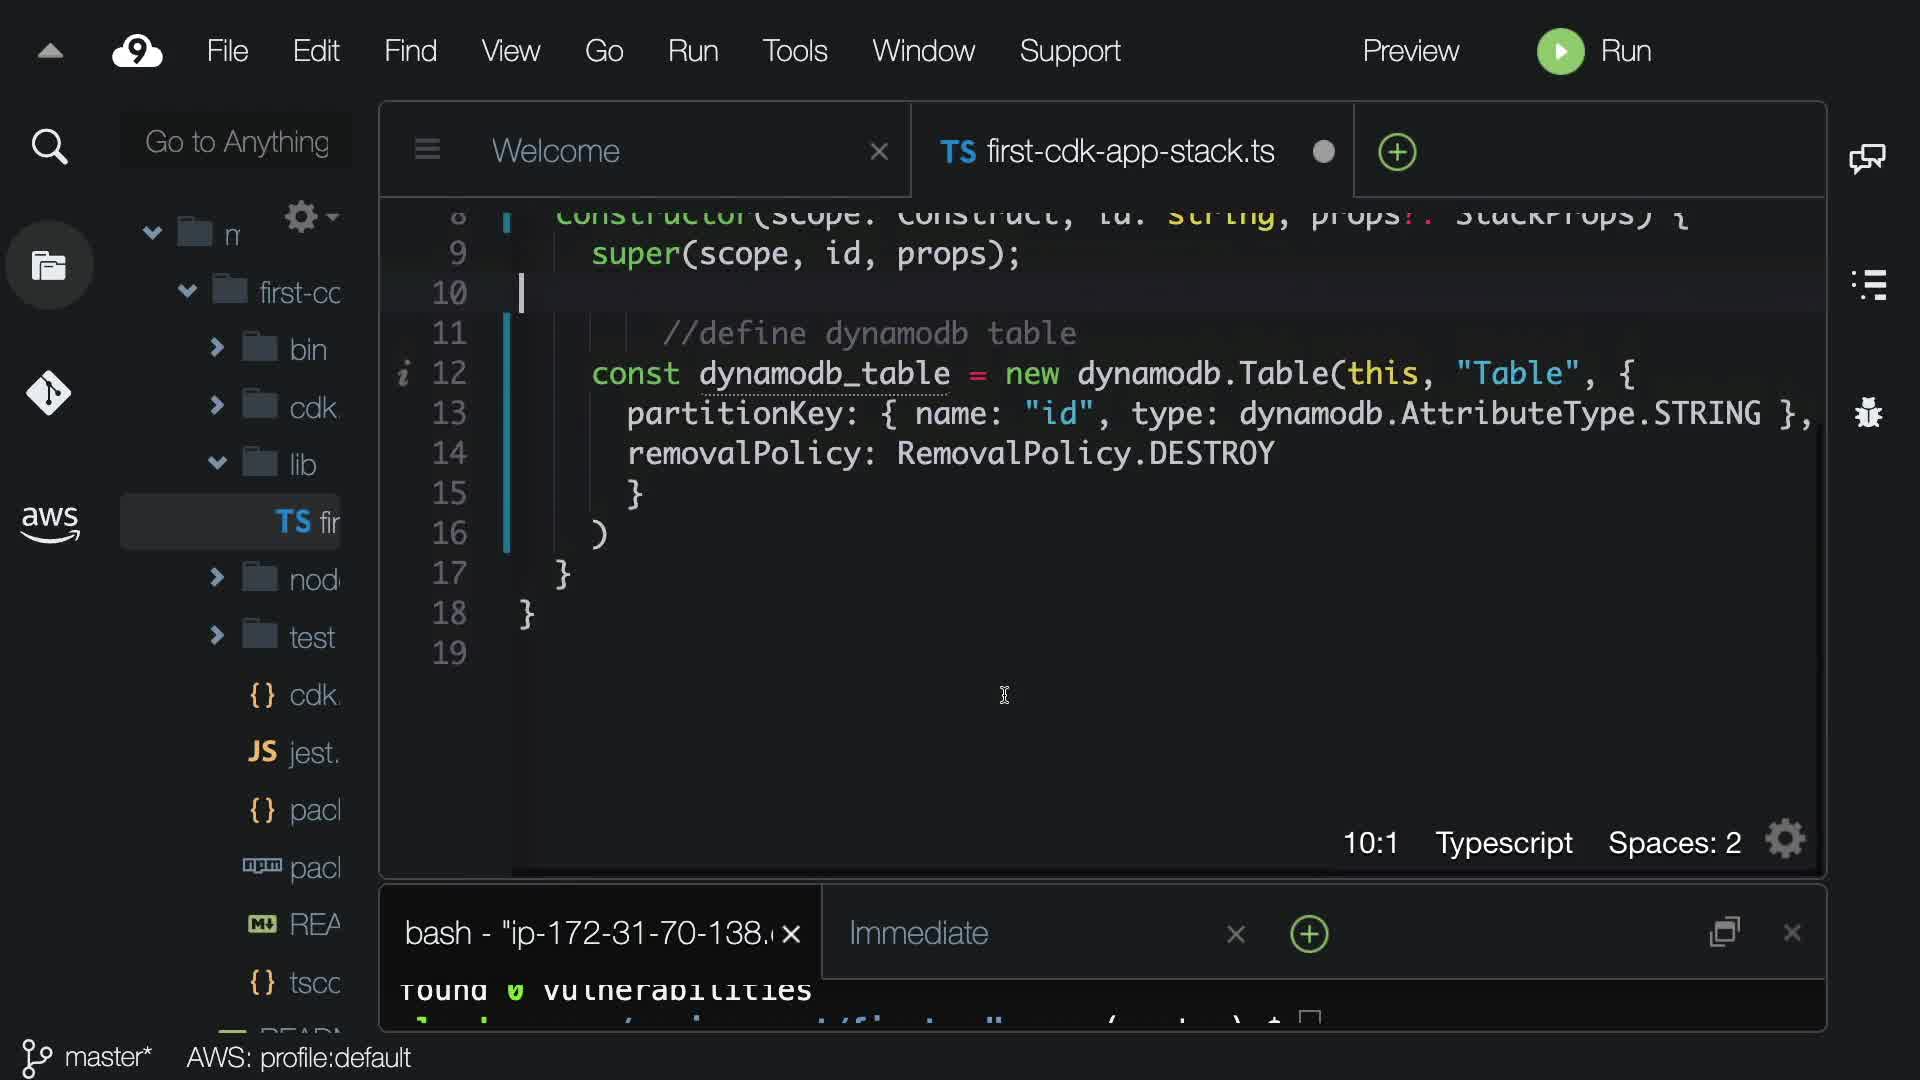1920x1080 pixels.
Task: Collapse the menu bar with up arrow
Action: (50, 51)
